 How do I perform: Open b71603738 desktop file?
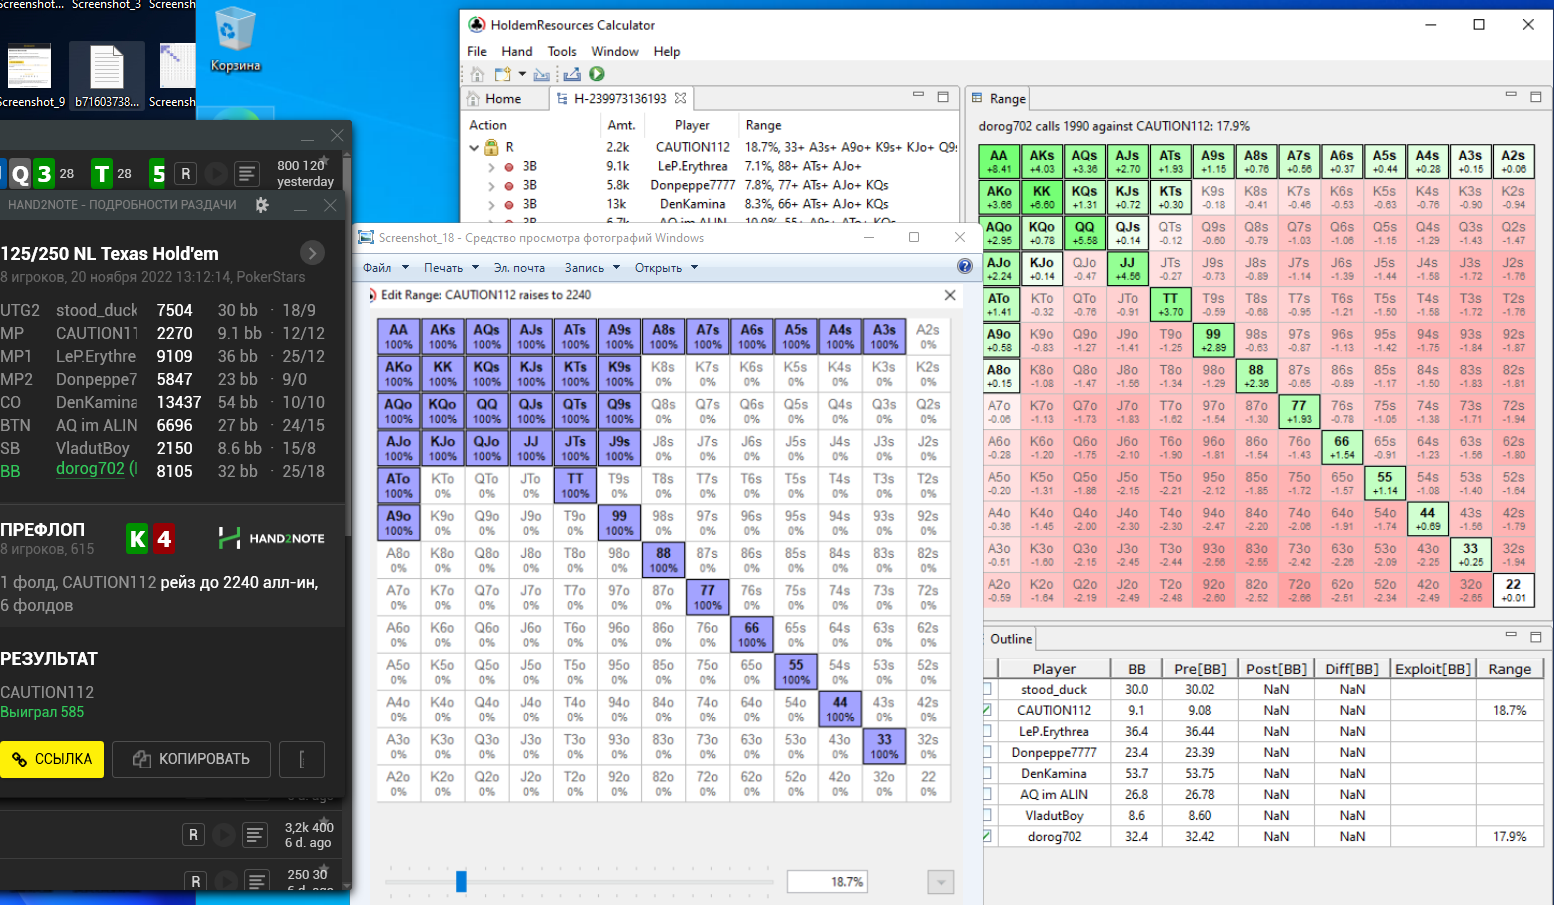tap(107, 76)
